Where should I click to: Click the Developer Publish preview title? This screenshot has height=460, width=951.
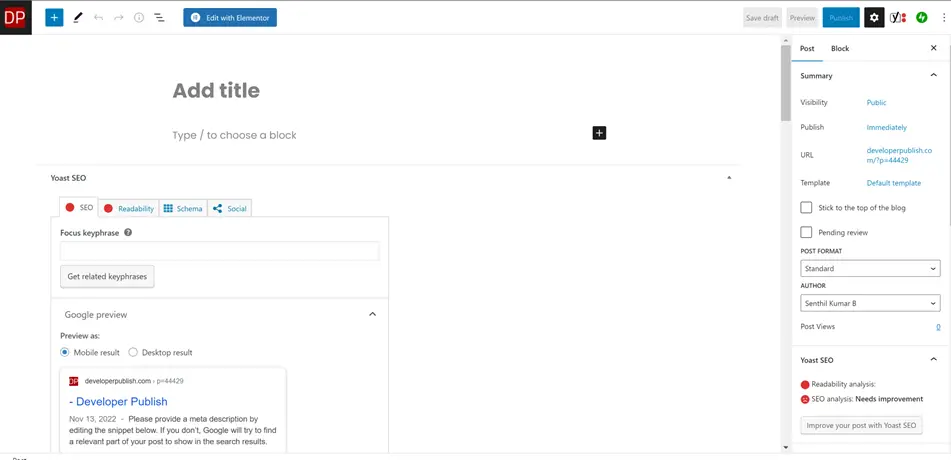click(118, 401)
